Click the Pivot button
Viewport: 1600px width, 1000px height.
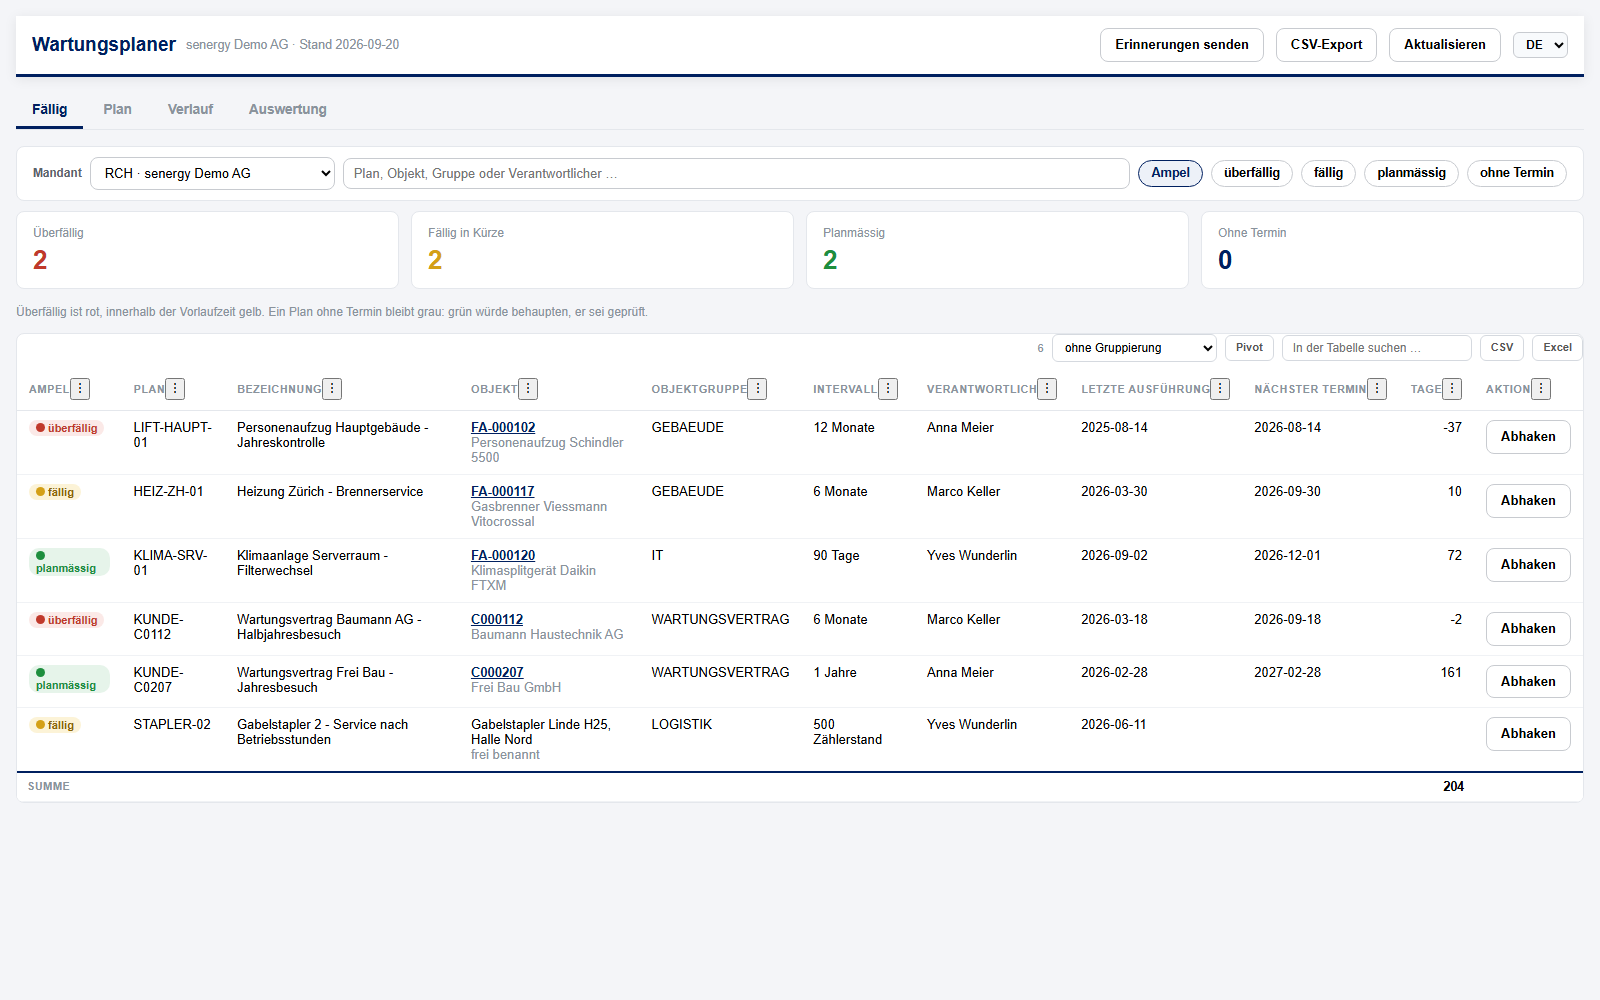(x=1249, y=348)
